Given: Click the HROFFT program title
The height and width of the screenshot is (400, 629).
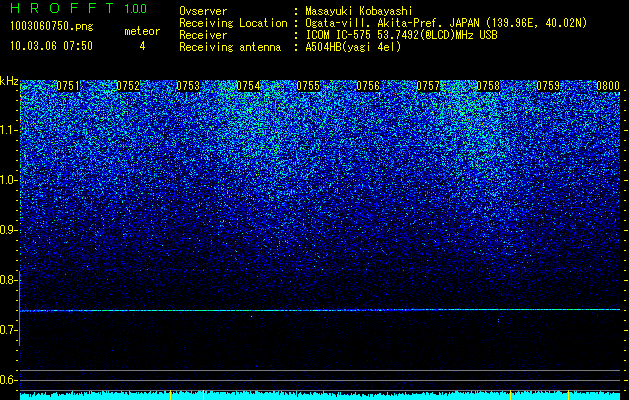Looking at the screenshot, I should tap(62, 8).
